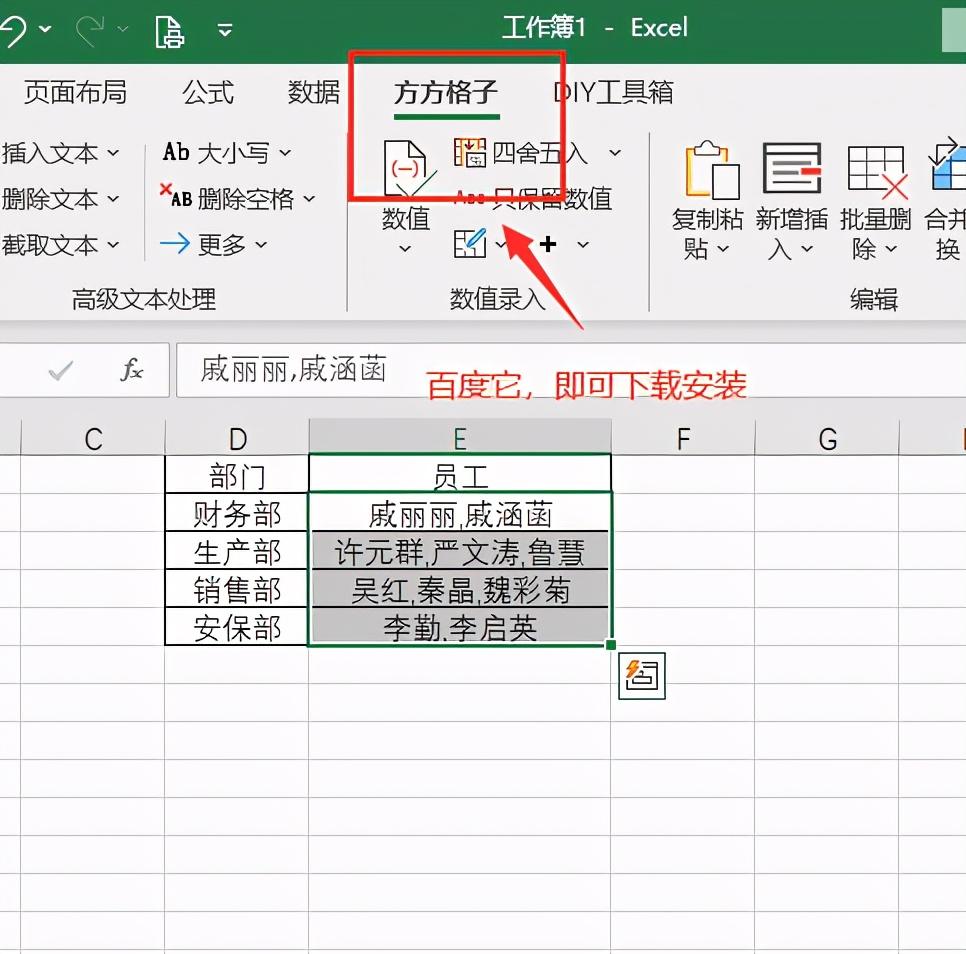966x954 pixels.
Task: Click the 员工 header cell
Action: tap(460, 474)
